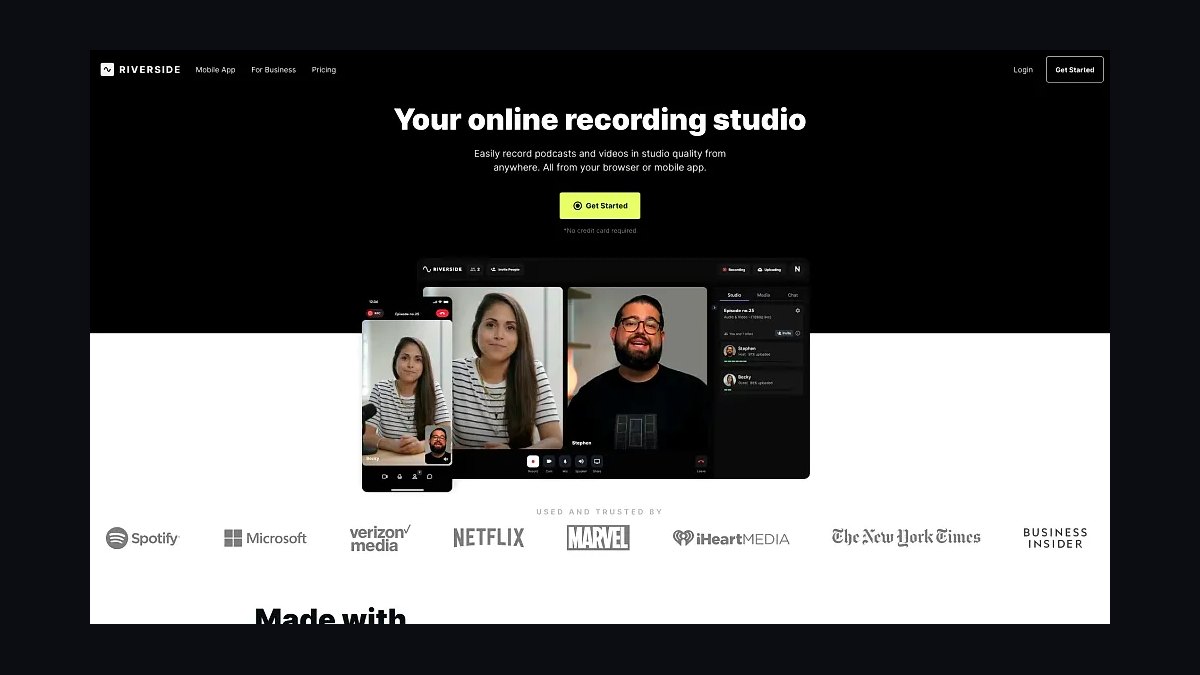Image resolution: width=1200 pixels, height=675 pixels.
Task: Click the small Invite button in the panel
Action: [784, 333]
